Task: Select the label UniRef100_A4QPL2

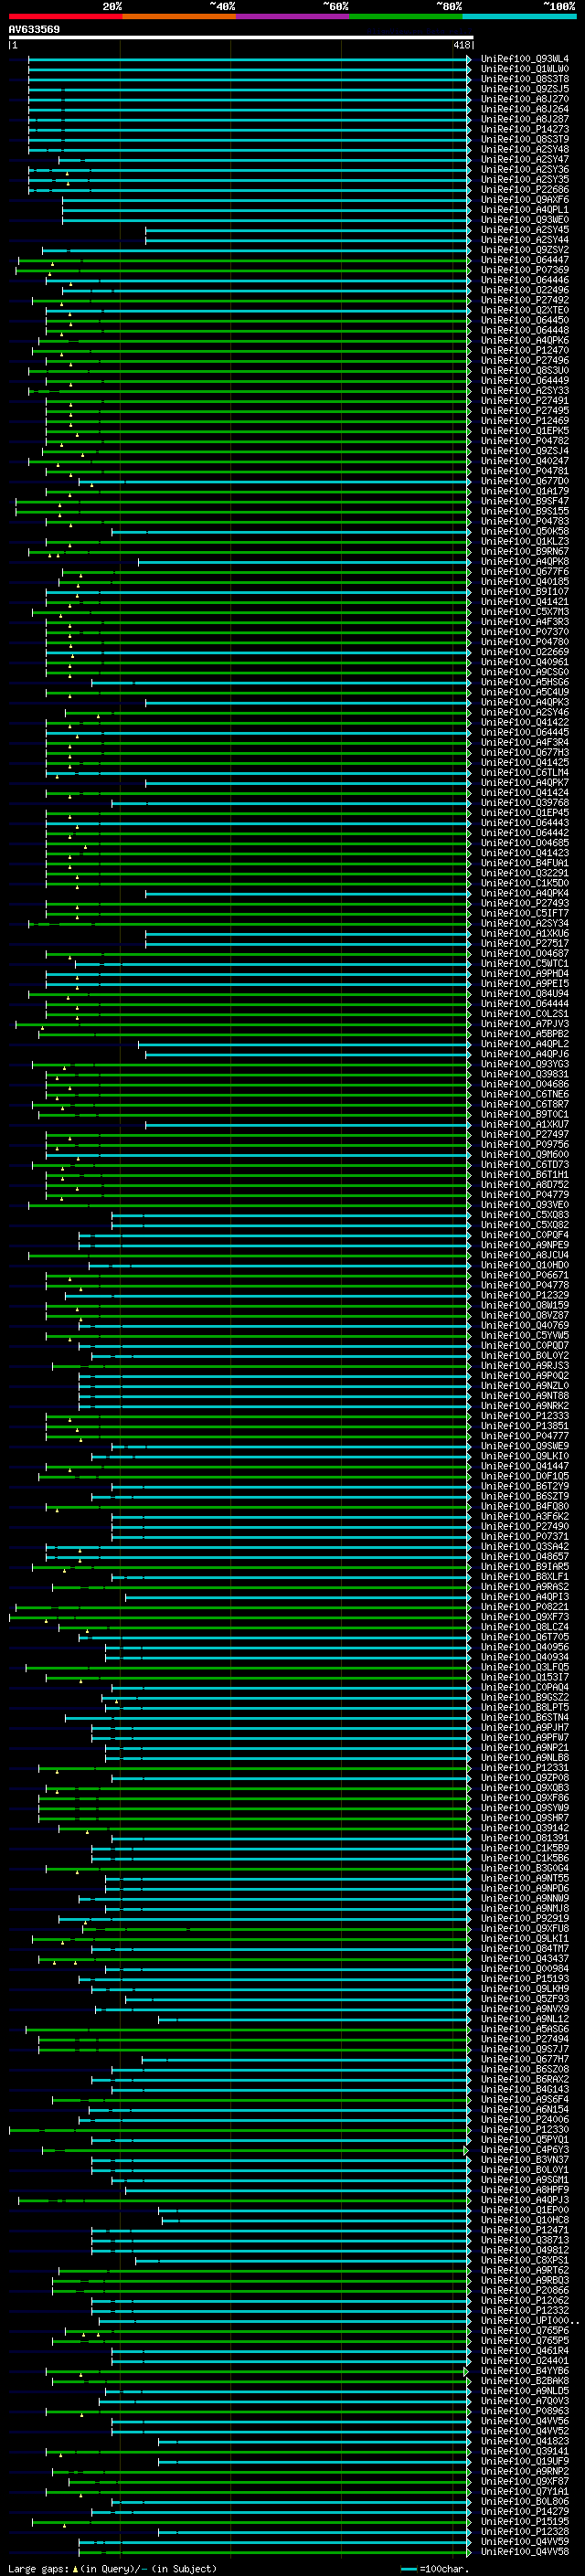Action: 525,1044
